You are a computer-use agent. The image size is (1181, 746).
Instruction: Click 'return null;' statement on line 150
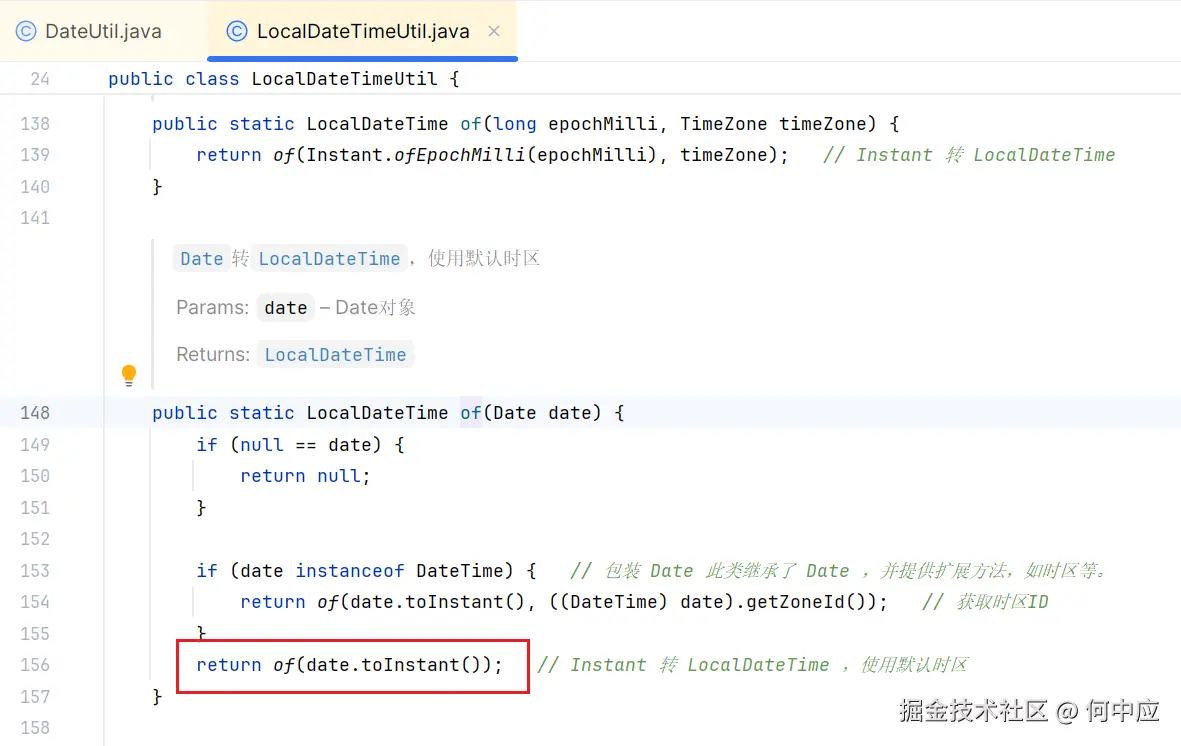(305, 476)
